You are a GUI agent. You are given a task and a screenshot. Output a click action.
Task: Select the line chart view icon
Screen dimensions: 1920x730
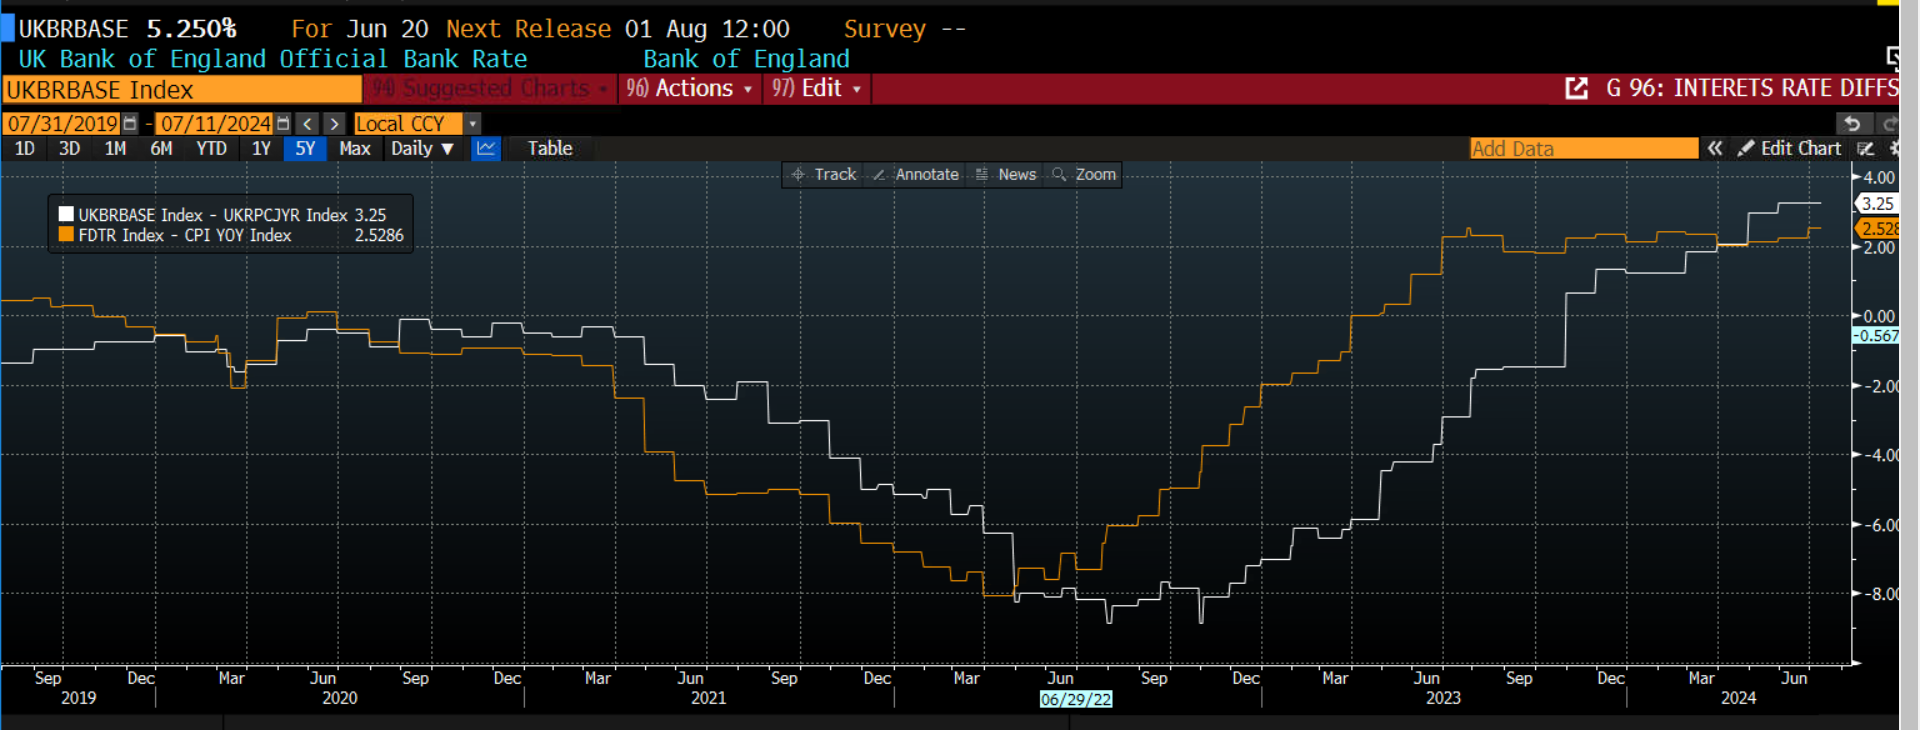[486, 149]
